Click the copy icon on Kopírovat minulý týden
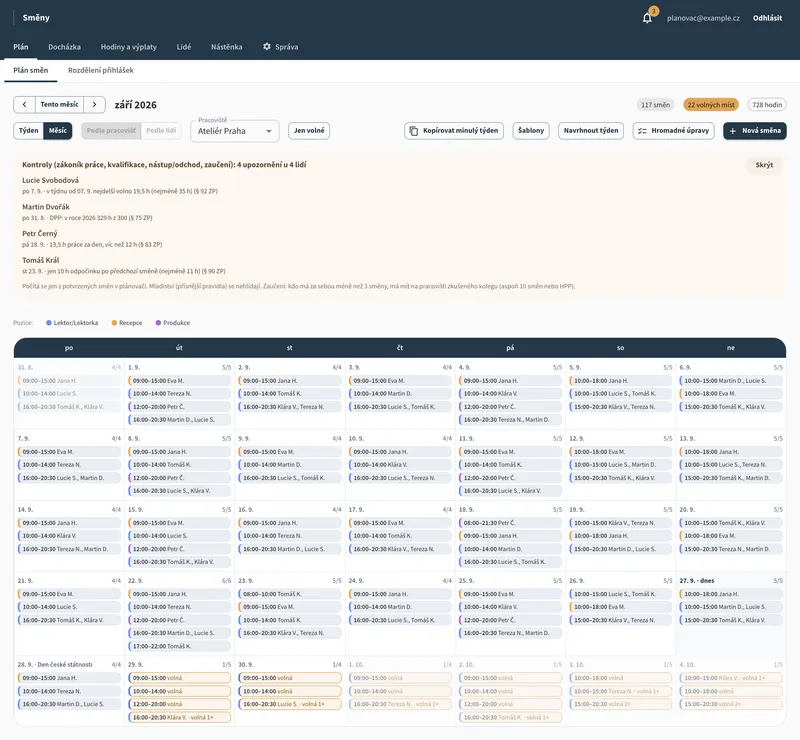 click(x=414, y=131)
